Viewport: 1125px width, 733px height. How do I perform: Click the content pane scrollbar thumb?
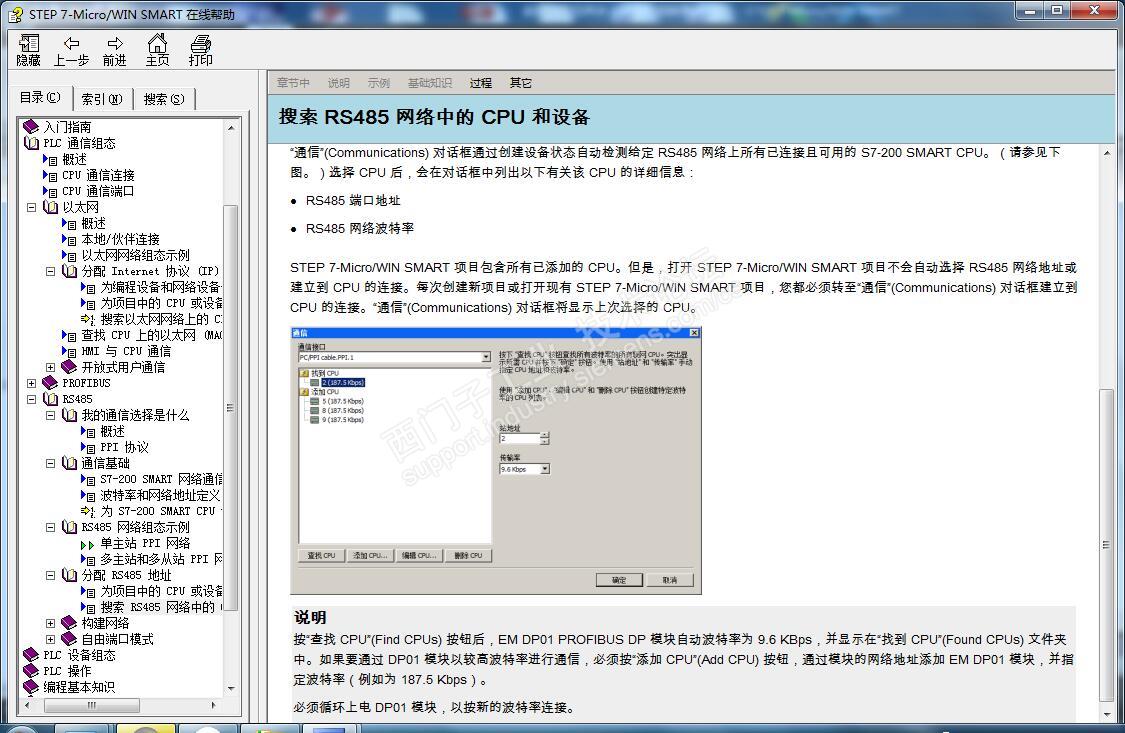pyautogui.click(x=1106, y=545)
